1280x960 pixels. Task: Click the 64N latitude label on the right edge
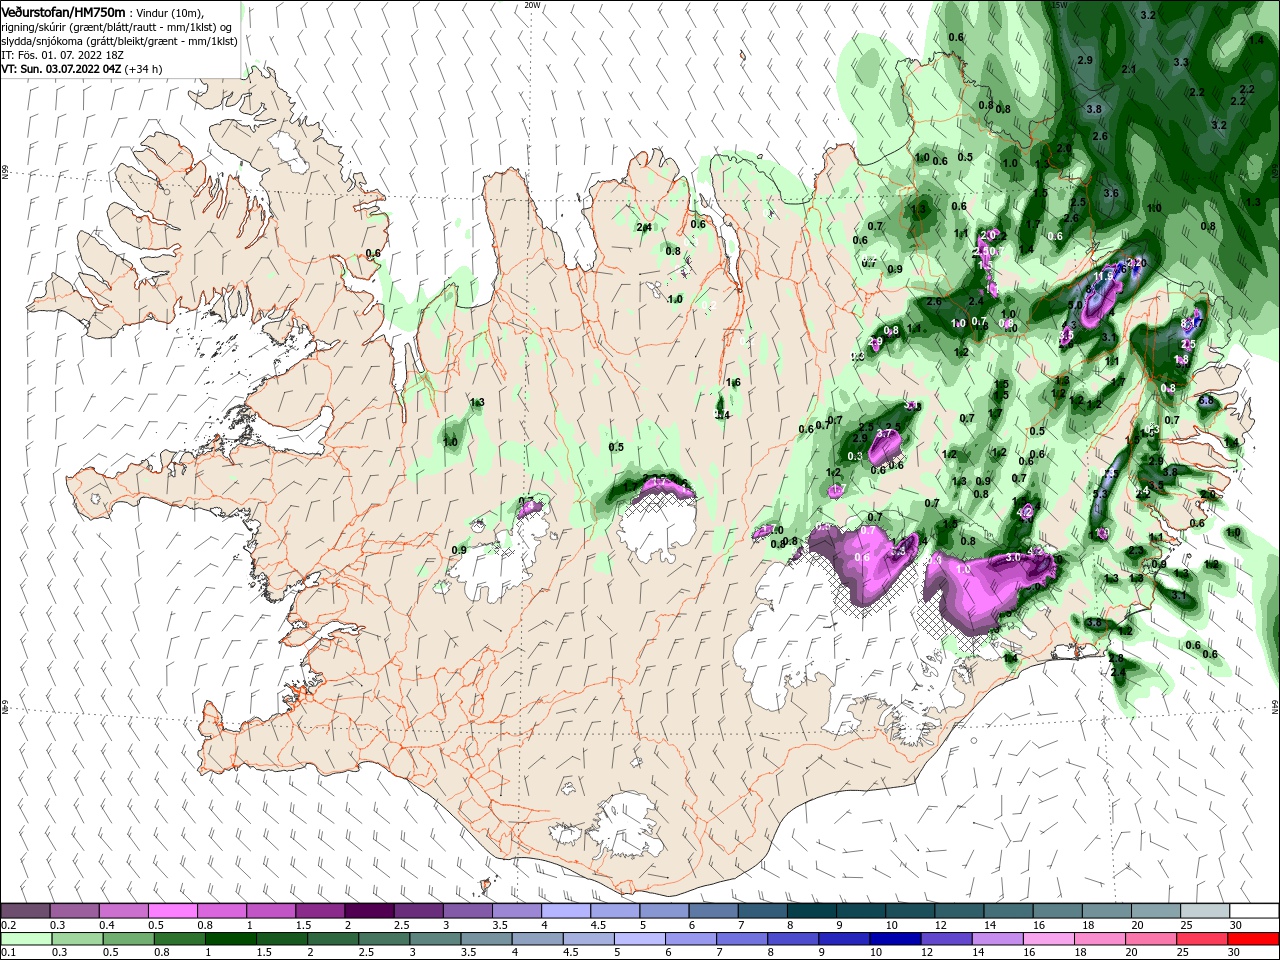[1275, 706]
